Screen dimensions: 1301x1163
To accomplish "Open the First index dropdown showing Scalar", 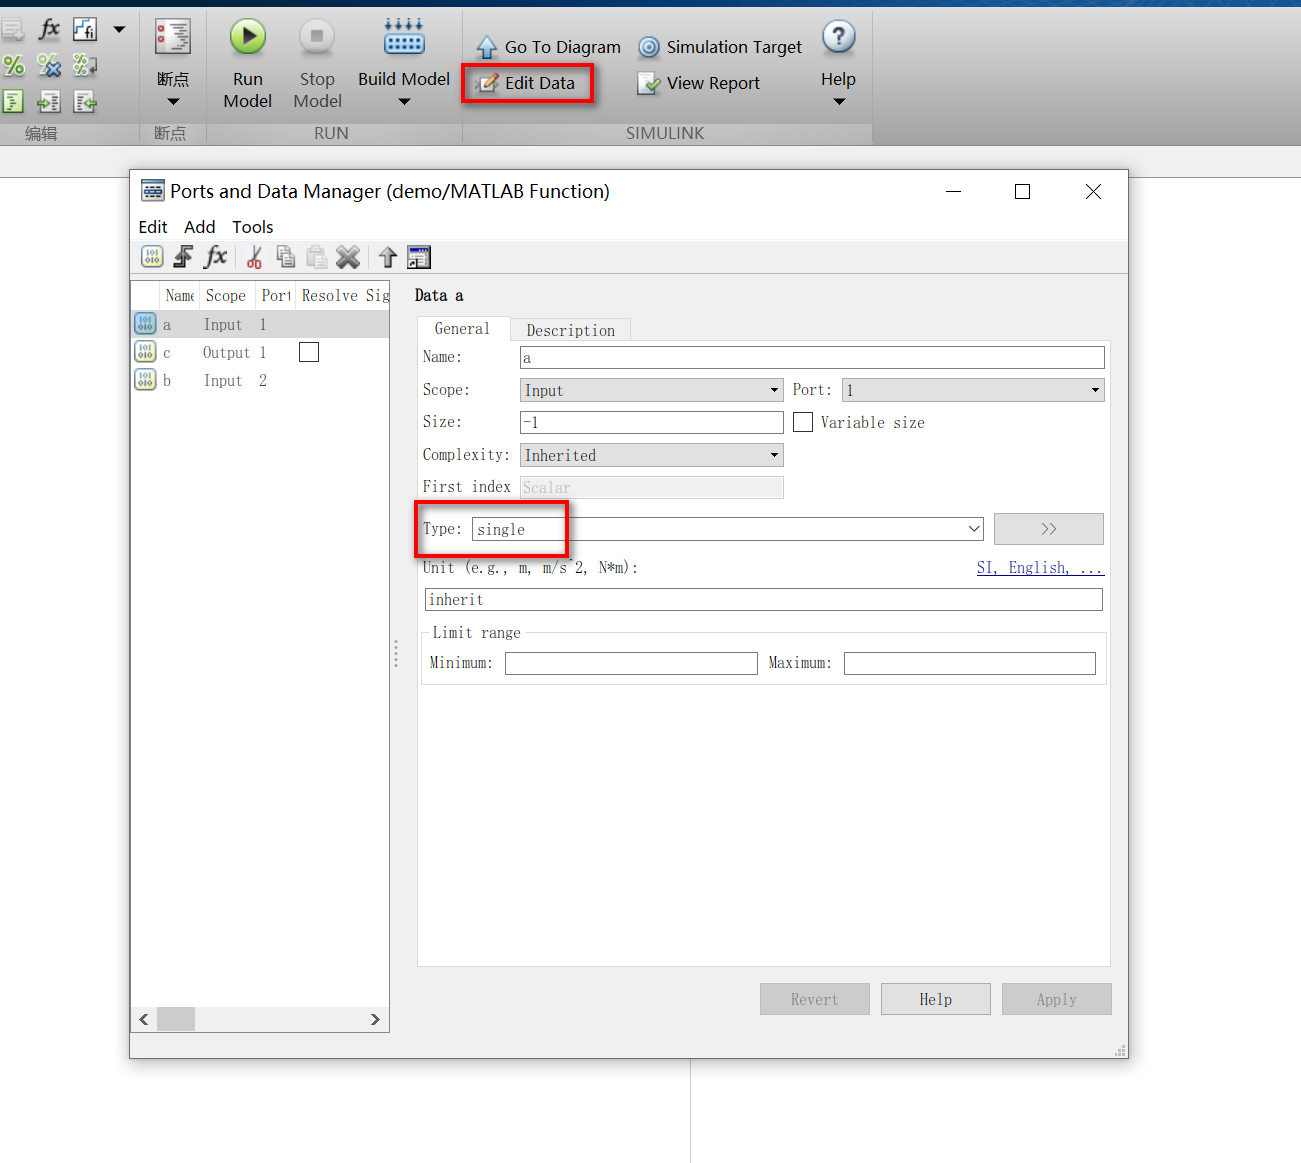I will (652, 487).
